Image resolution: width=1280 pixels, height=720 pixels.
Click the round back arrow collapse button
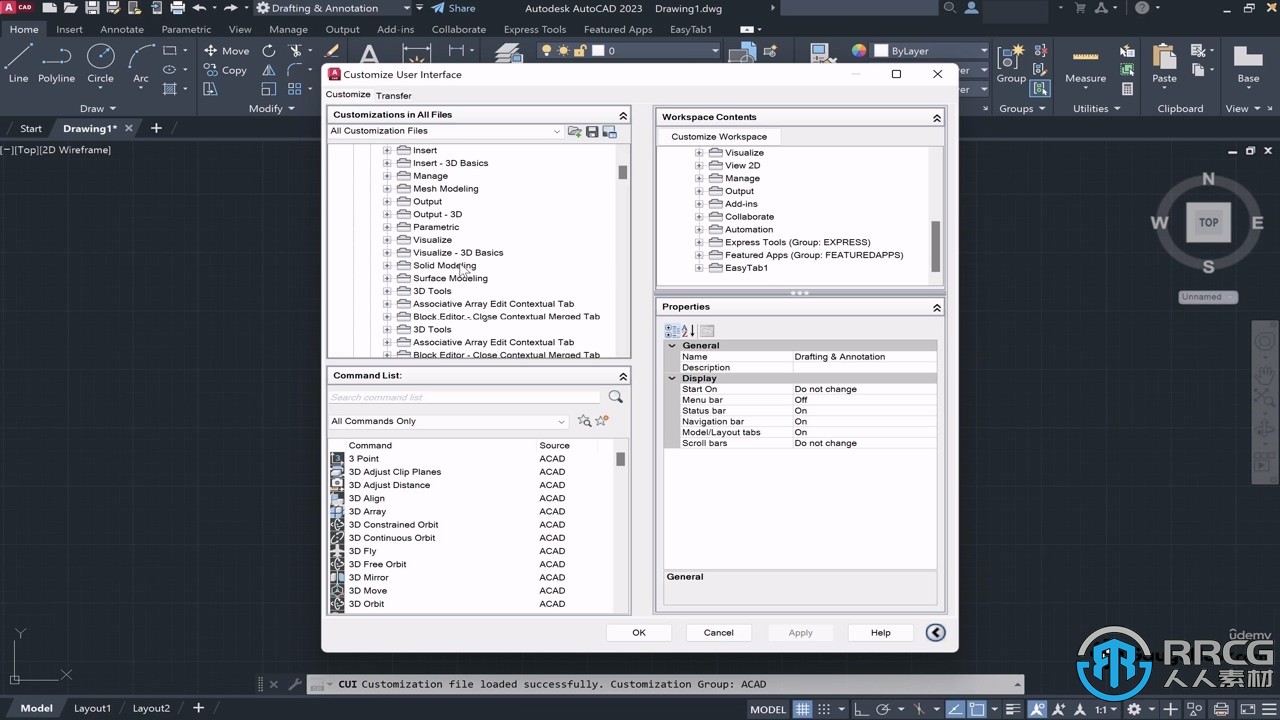click(x=935, y=632)
